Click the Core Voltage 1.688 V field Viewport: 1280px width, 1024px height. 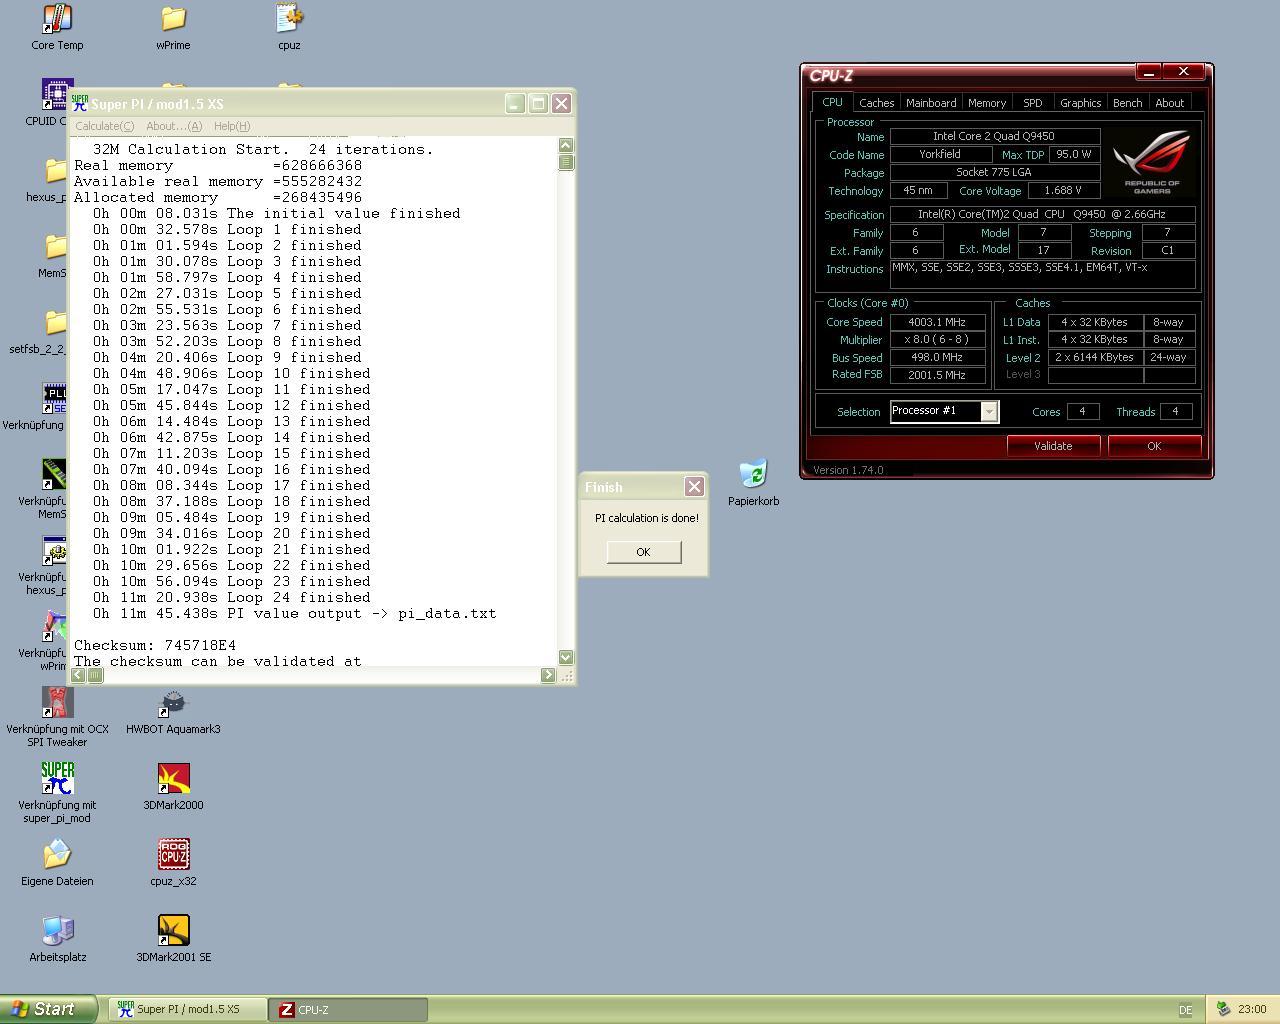(x=1063, y=190)
